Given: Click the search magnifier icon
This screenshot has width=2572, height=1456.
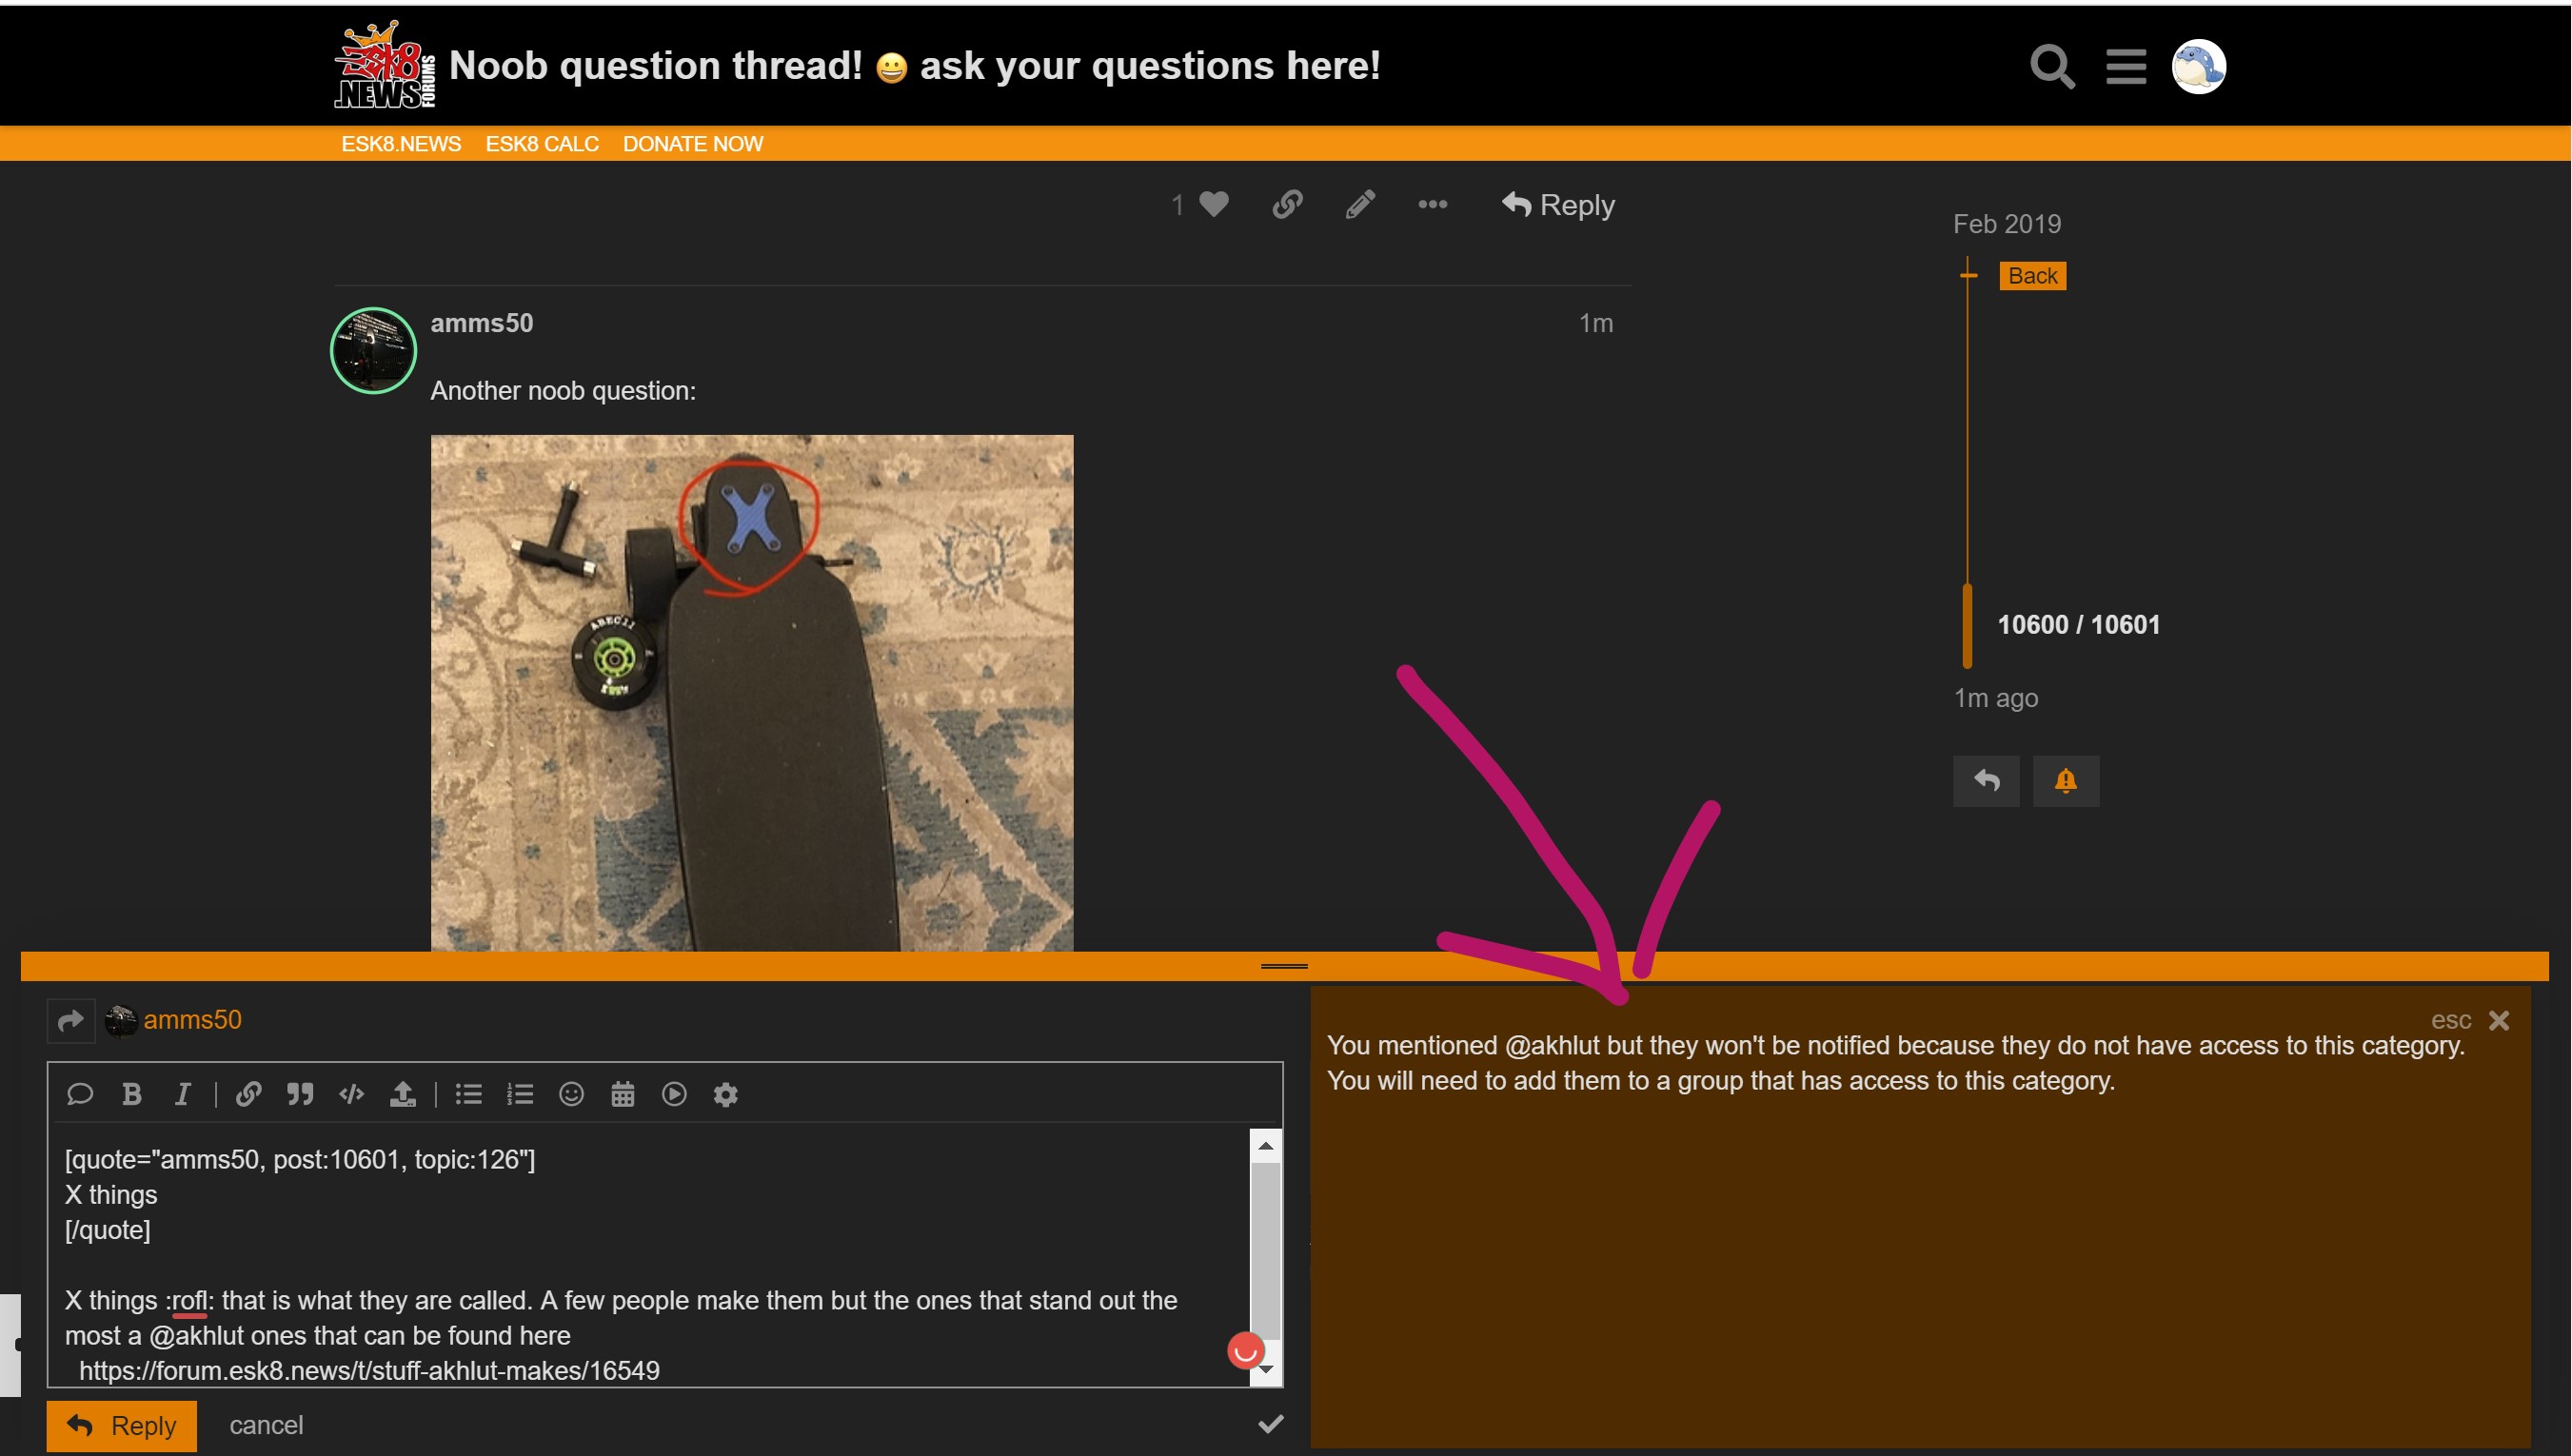Looking at the screenshot, I should point(2052,67).
